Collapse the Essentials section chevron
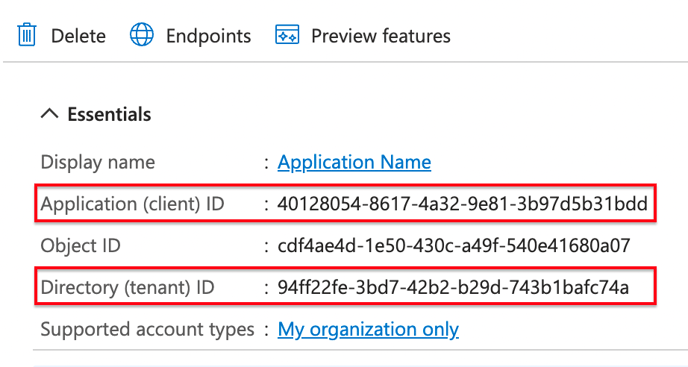Screen dimensions: 688x367 coord(50,114)
